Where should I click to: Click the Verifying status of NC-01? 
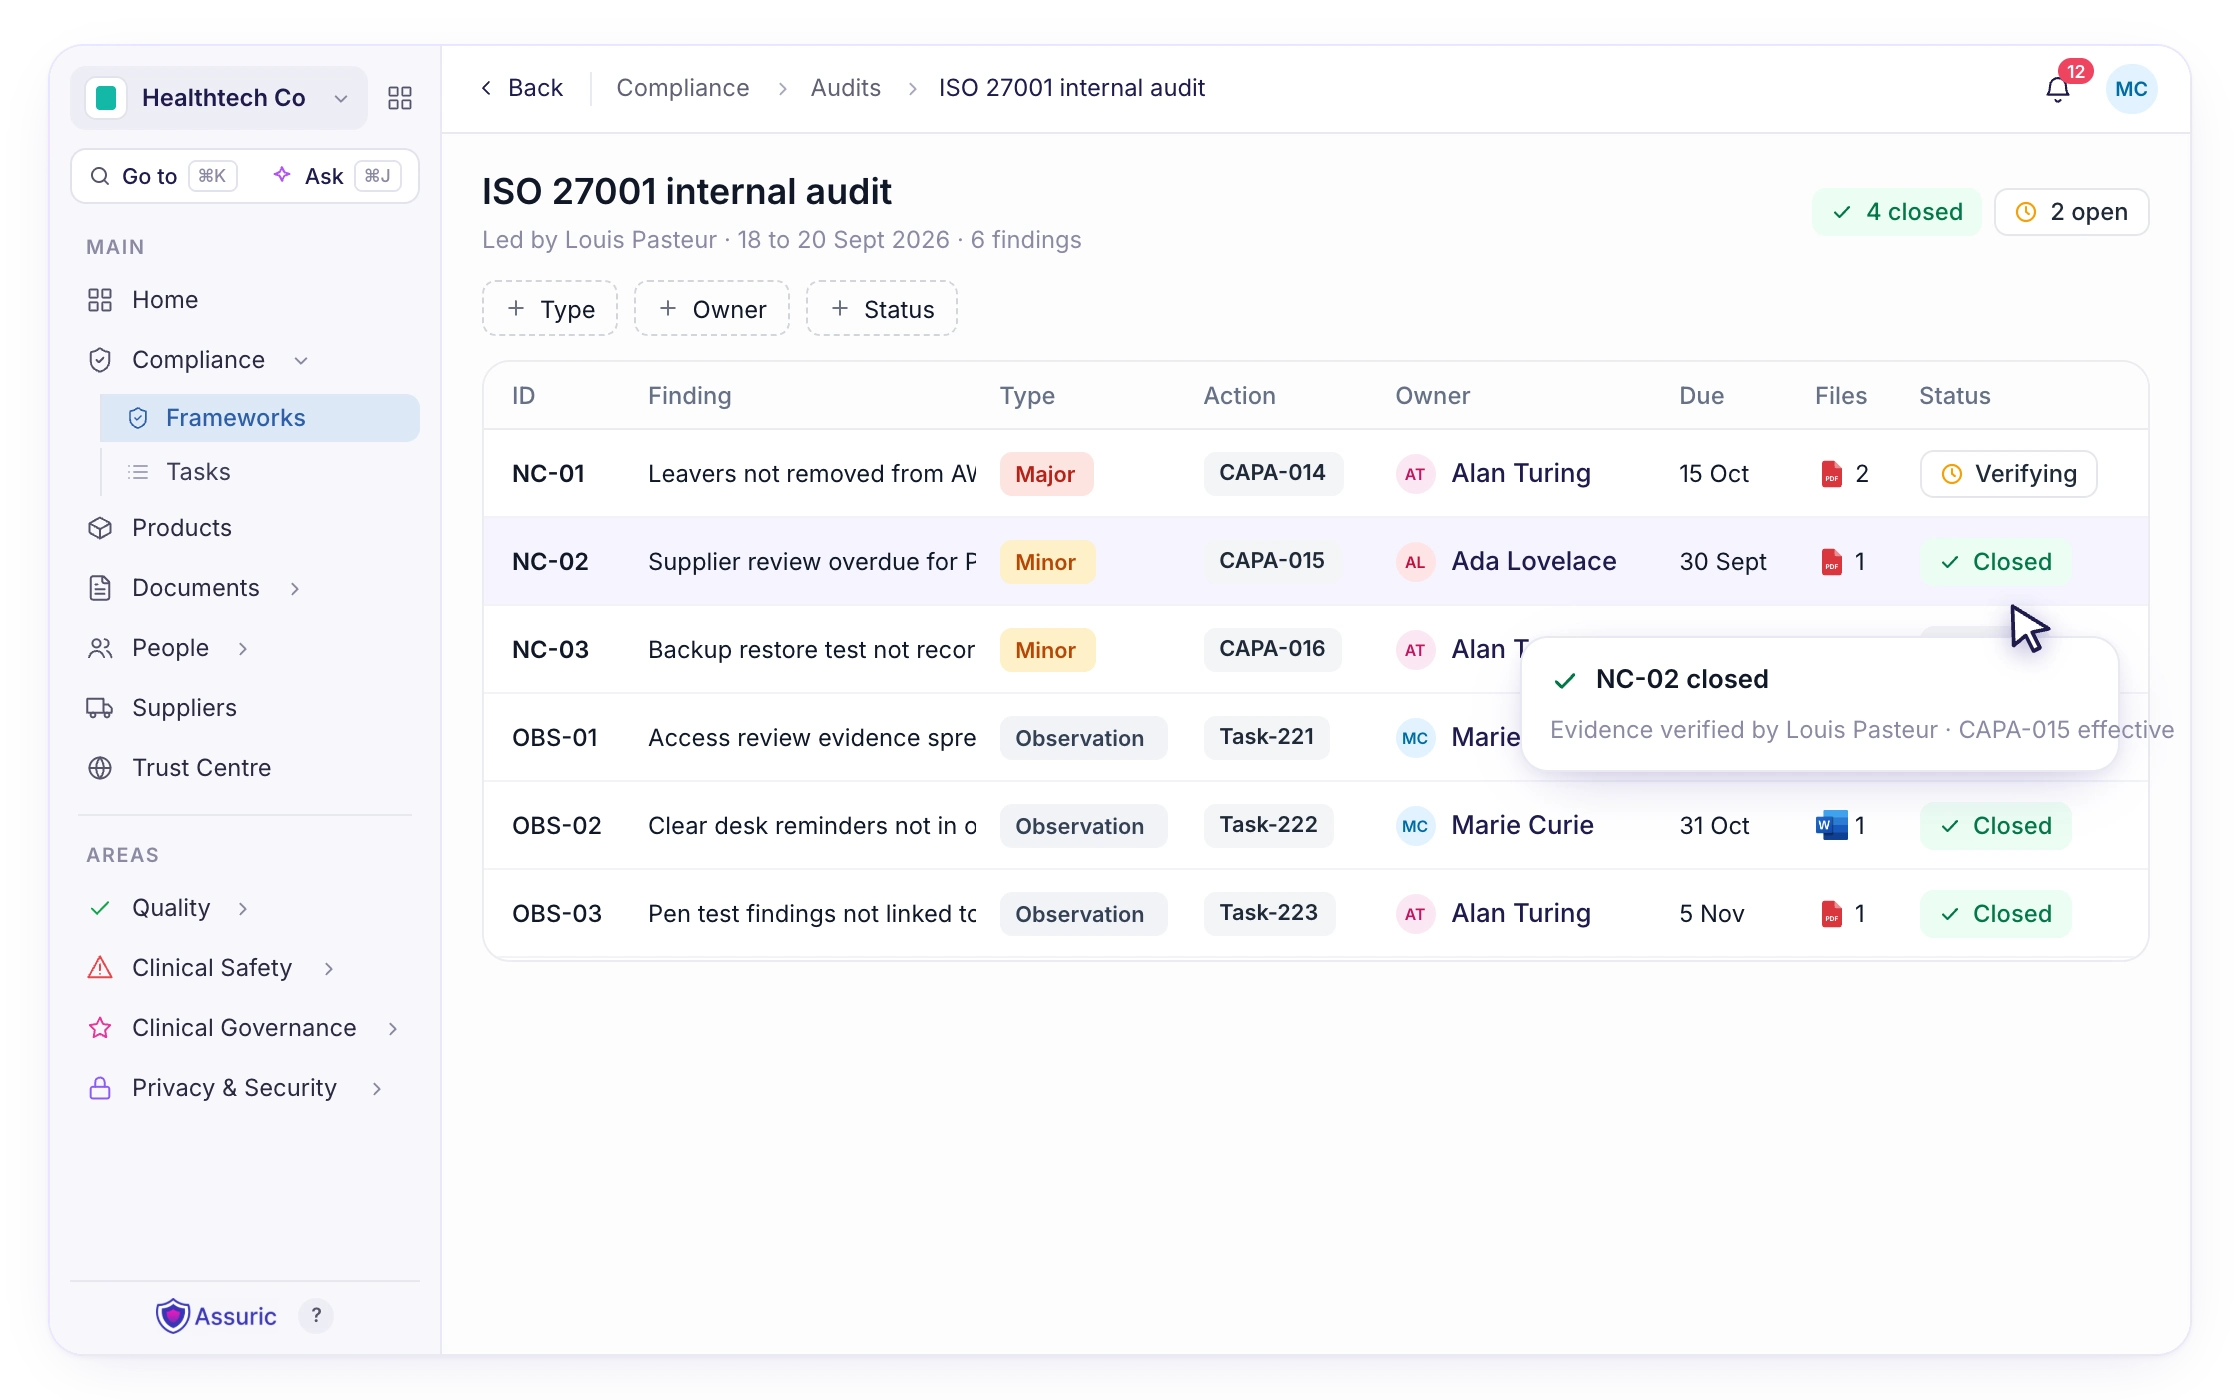[2009, 474]
